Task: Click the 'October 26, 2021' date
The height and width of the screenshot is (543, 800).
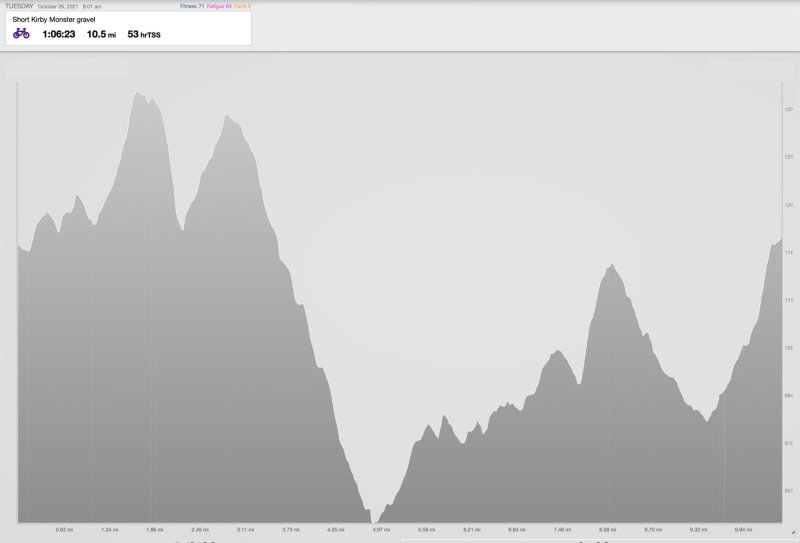Action: [x=58, y=7]
